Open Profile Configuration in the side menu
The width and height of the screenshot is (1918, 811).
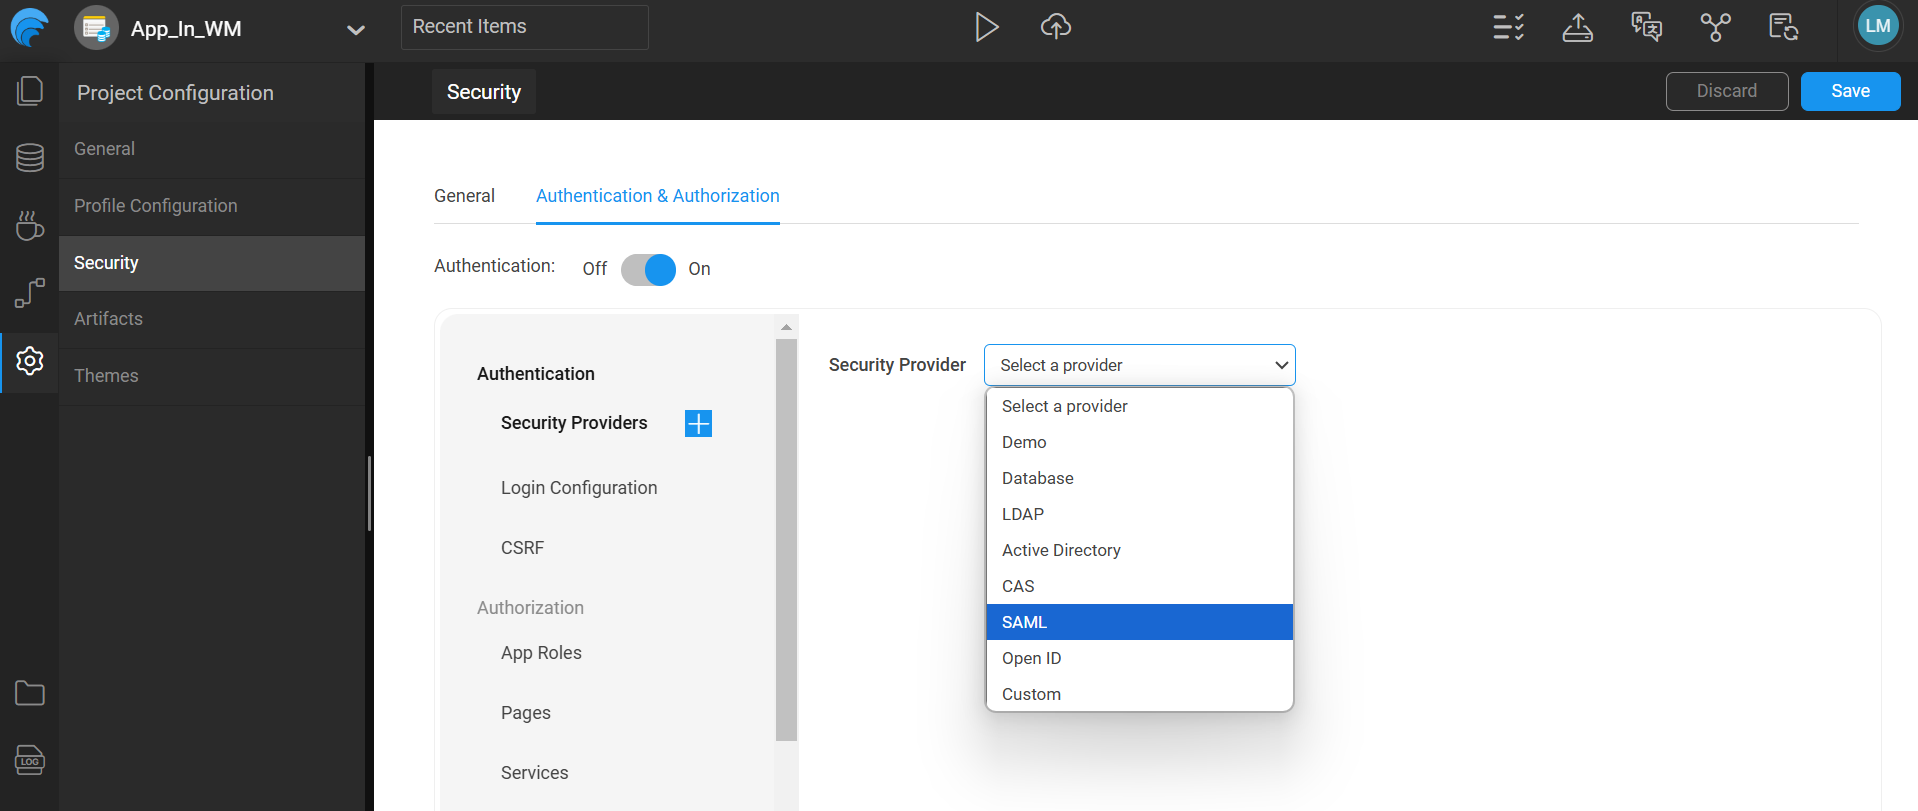tap(156, 206)
